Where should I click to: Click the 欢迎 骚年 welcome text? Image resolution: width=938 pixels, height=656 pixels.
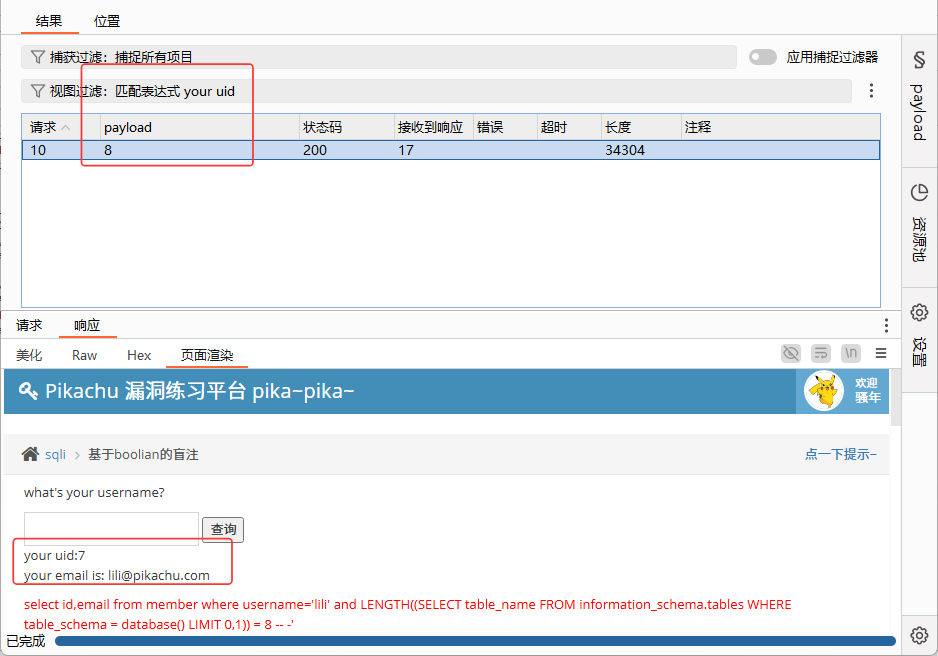(867, 390)
